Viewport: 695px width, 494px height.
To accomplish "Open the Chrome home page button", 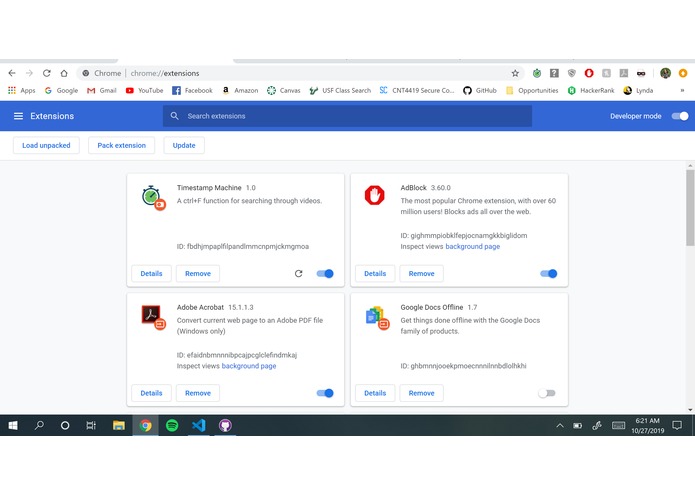I will (64, 73).
